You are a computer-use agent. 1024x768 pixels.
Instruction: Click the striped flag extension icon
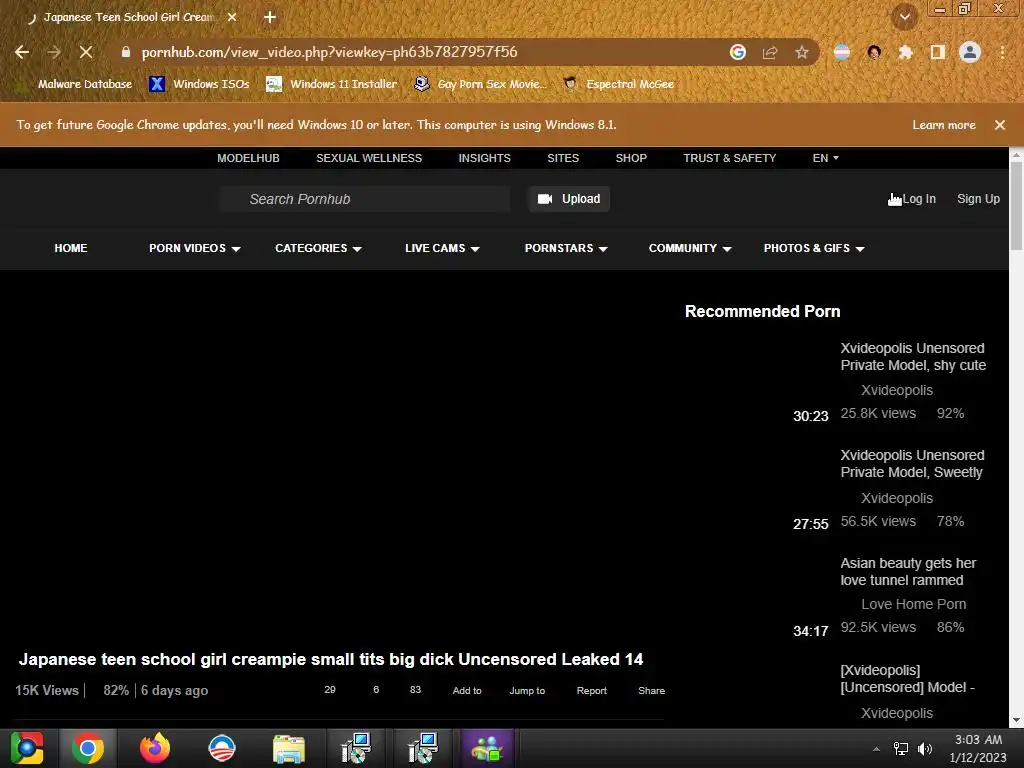click(x=842, y=52)
